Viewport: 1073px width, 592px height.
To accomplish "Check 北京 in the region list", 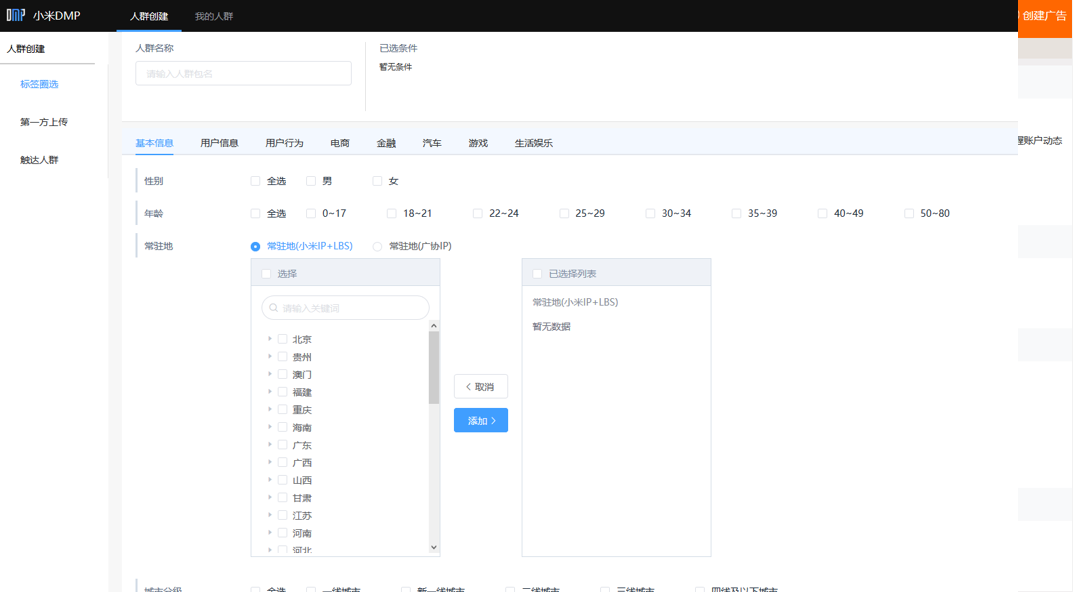I will tap(283, 338).
